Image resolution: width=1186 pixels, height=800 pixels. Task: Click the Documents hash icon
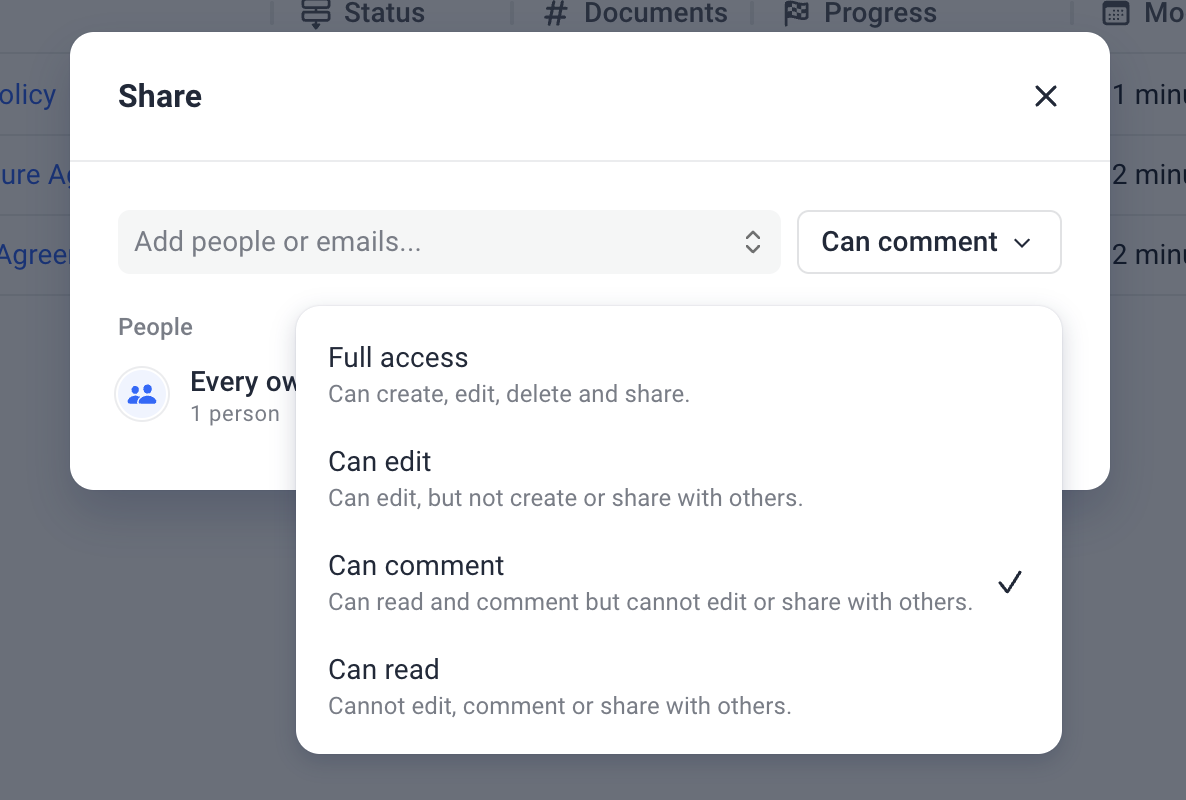555,14
